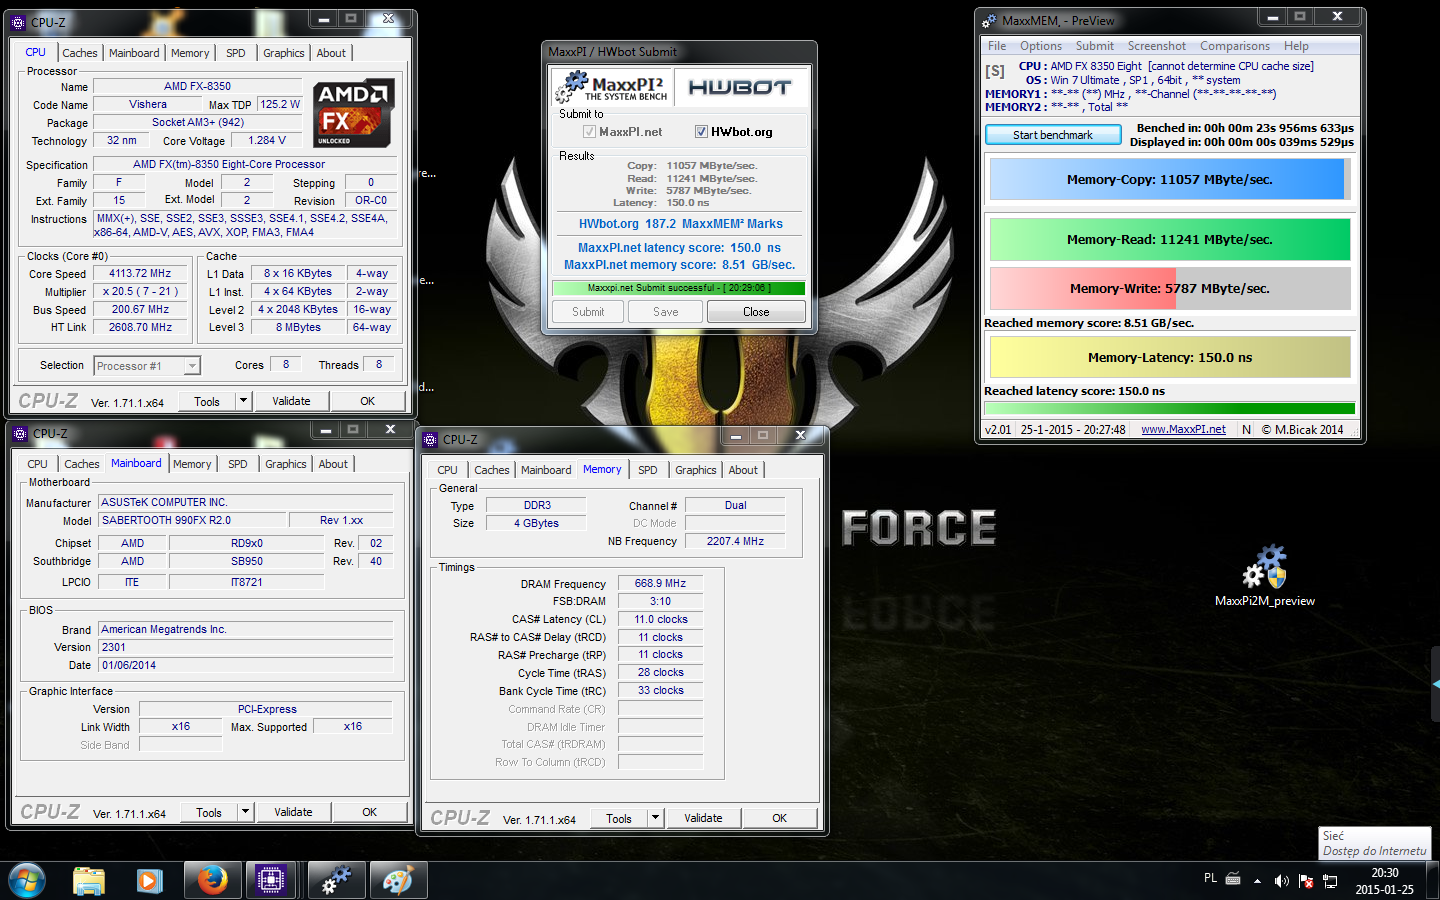Switch to the CPU-Z taskbar icon
1440x900 pixels.
(x=271, y=880)
